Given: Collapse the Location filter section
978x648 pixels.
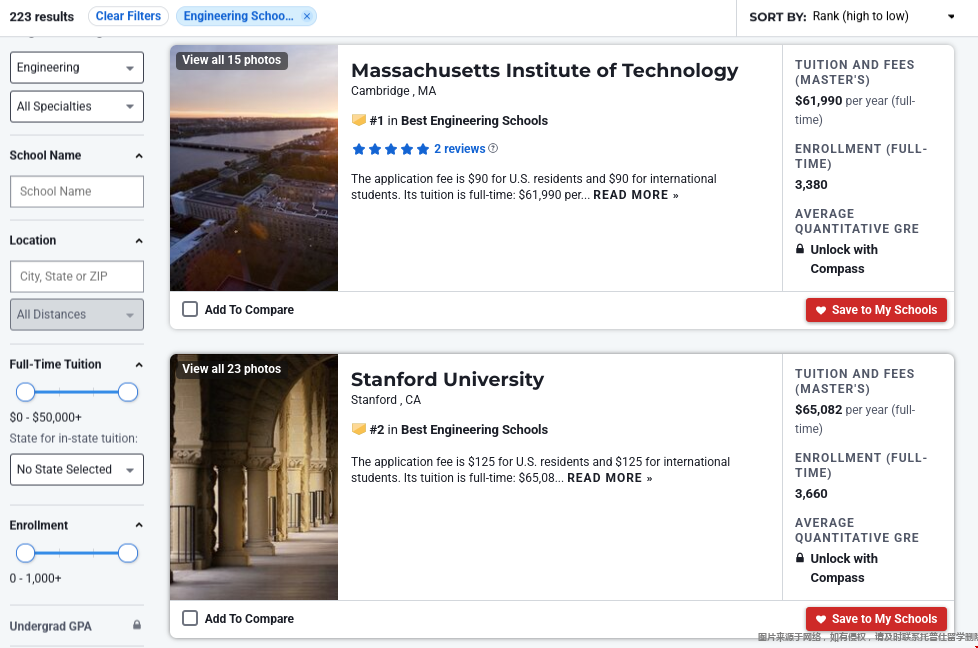Looking at the screenshot, I should point(139,241).
